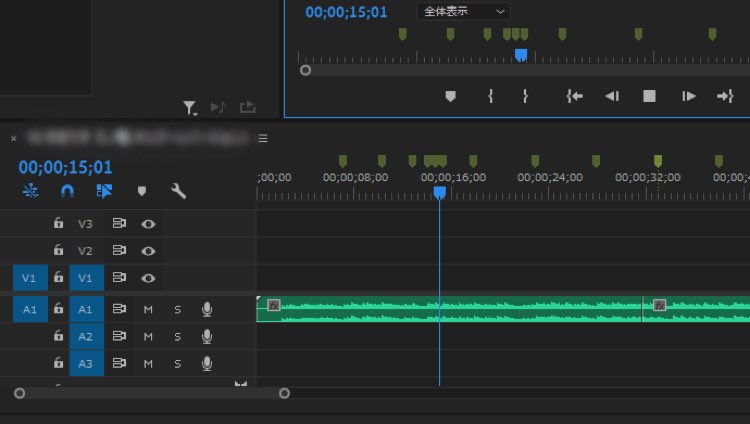Toggle V1 source patching button
This screenshot has height=424, width=750.
30,278
